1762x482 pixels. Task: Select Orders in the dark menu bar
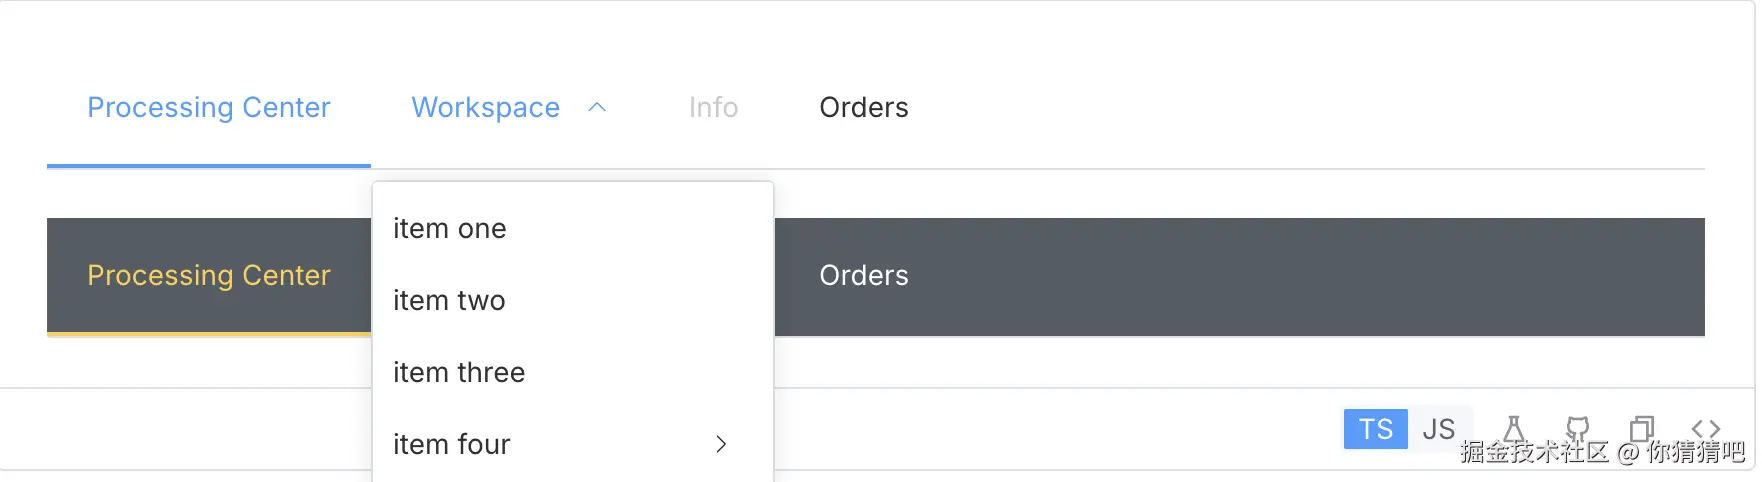[x=864, y=275]
